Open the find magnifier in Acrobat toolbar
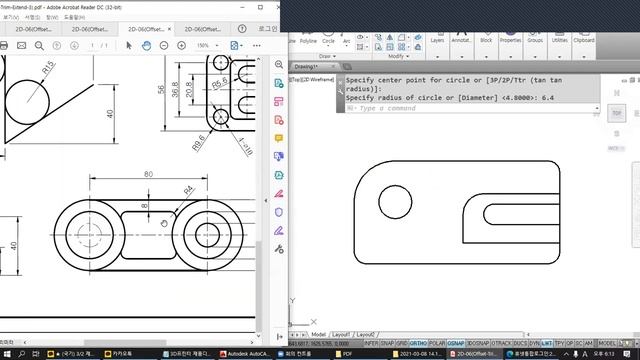The image size is (640, 360). tap(39, 45)
